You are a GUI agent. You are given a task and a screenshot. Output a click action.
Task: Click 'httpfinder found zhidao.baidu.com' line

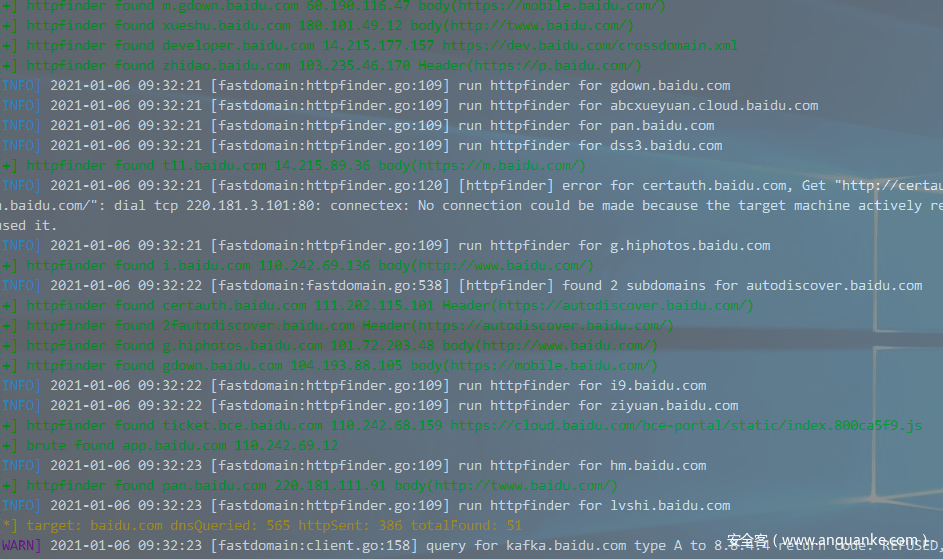(321, 66)
